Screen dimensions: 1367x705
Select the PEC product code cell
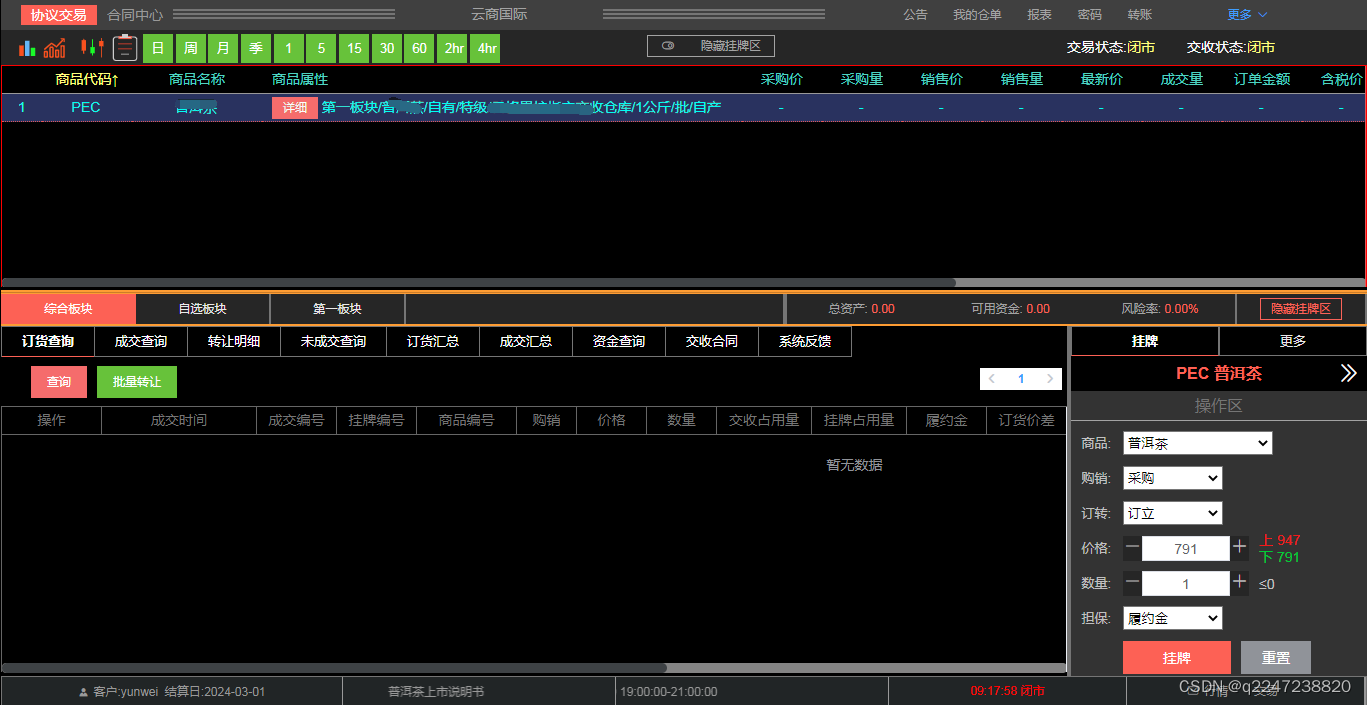[86, 107]
